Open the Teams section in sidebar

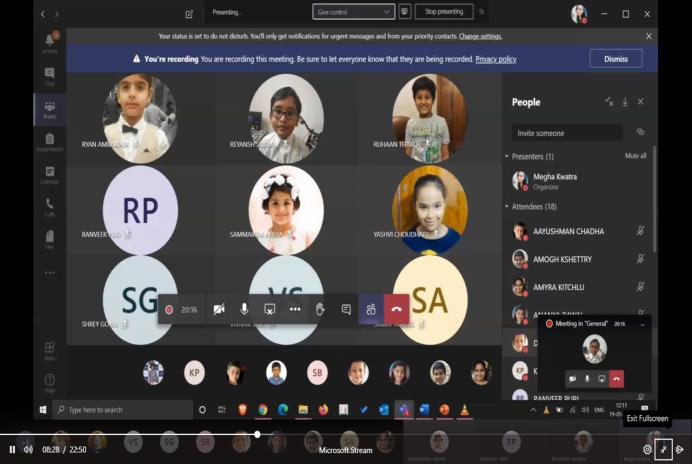click(x=49, y=109)
